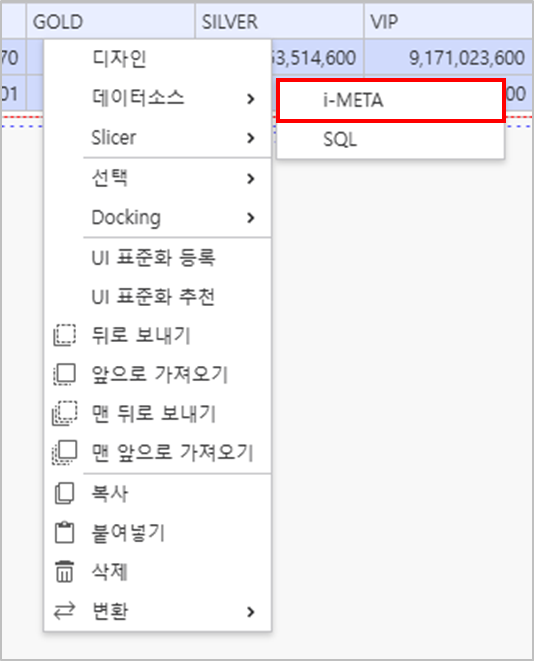The width and height of the screenshot is (534, 661).
Task: Click the trash can delete icon (삭제)
Action: pyautogui.click(x=64, y=572)
